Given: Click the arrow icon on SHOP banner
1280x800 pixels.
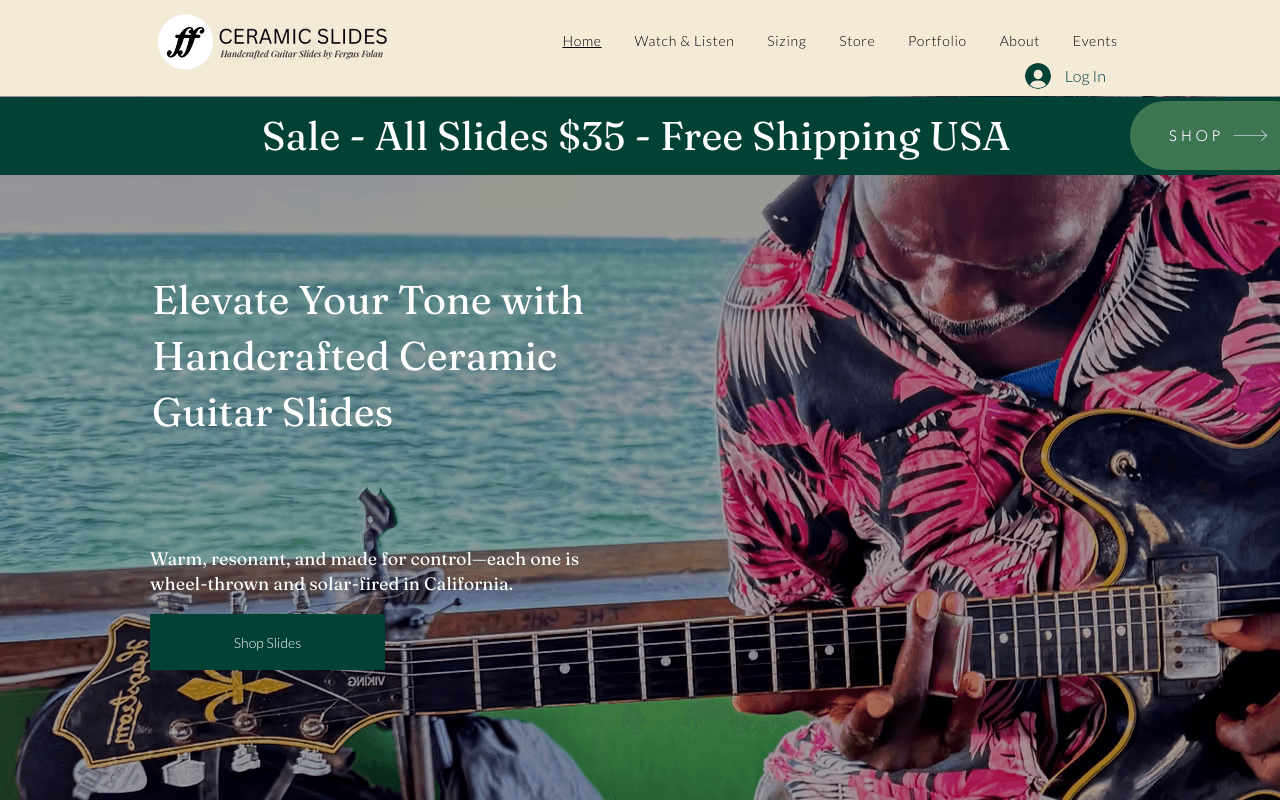Looking at the screenshot, I should [1250, 136].
